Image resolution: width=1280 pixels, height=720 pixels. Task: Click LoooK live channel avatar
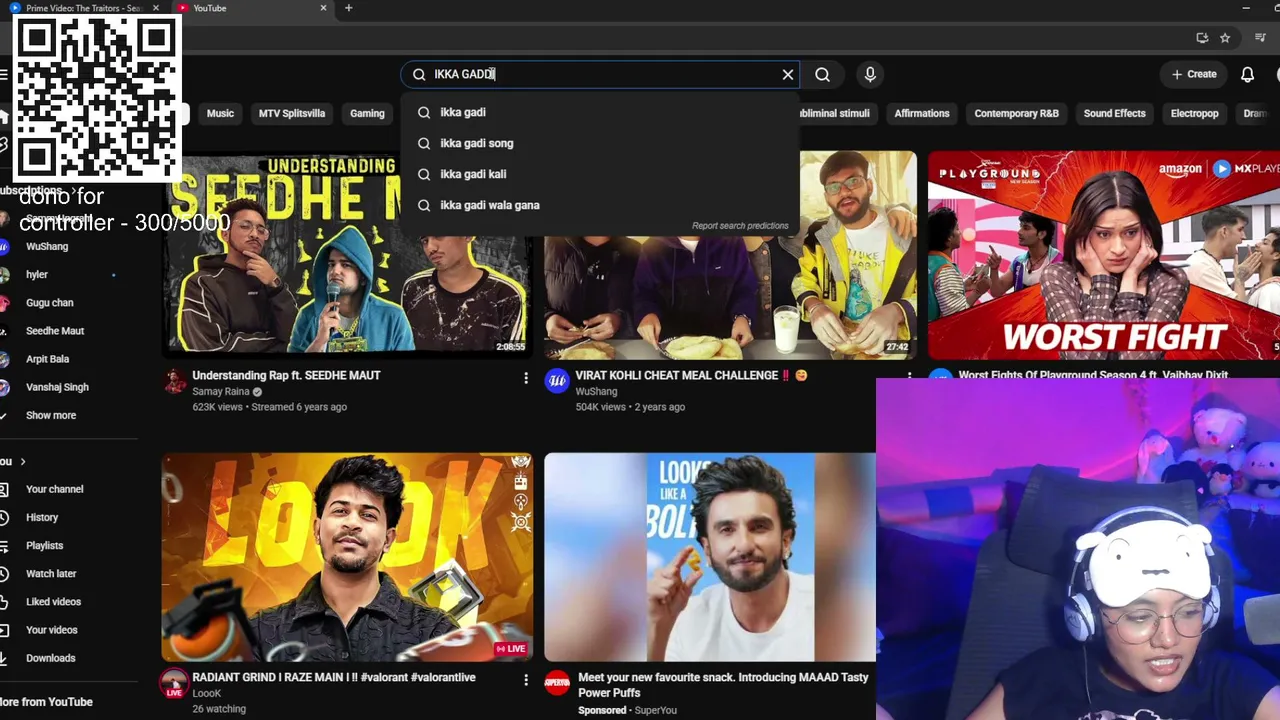tap(175, 683)
